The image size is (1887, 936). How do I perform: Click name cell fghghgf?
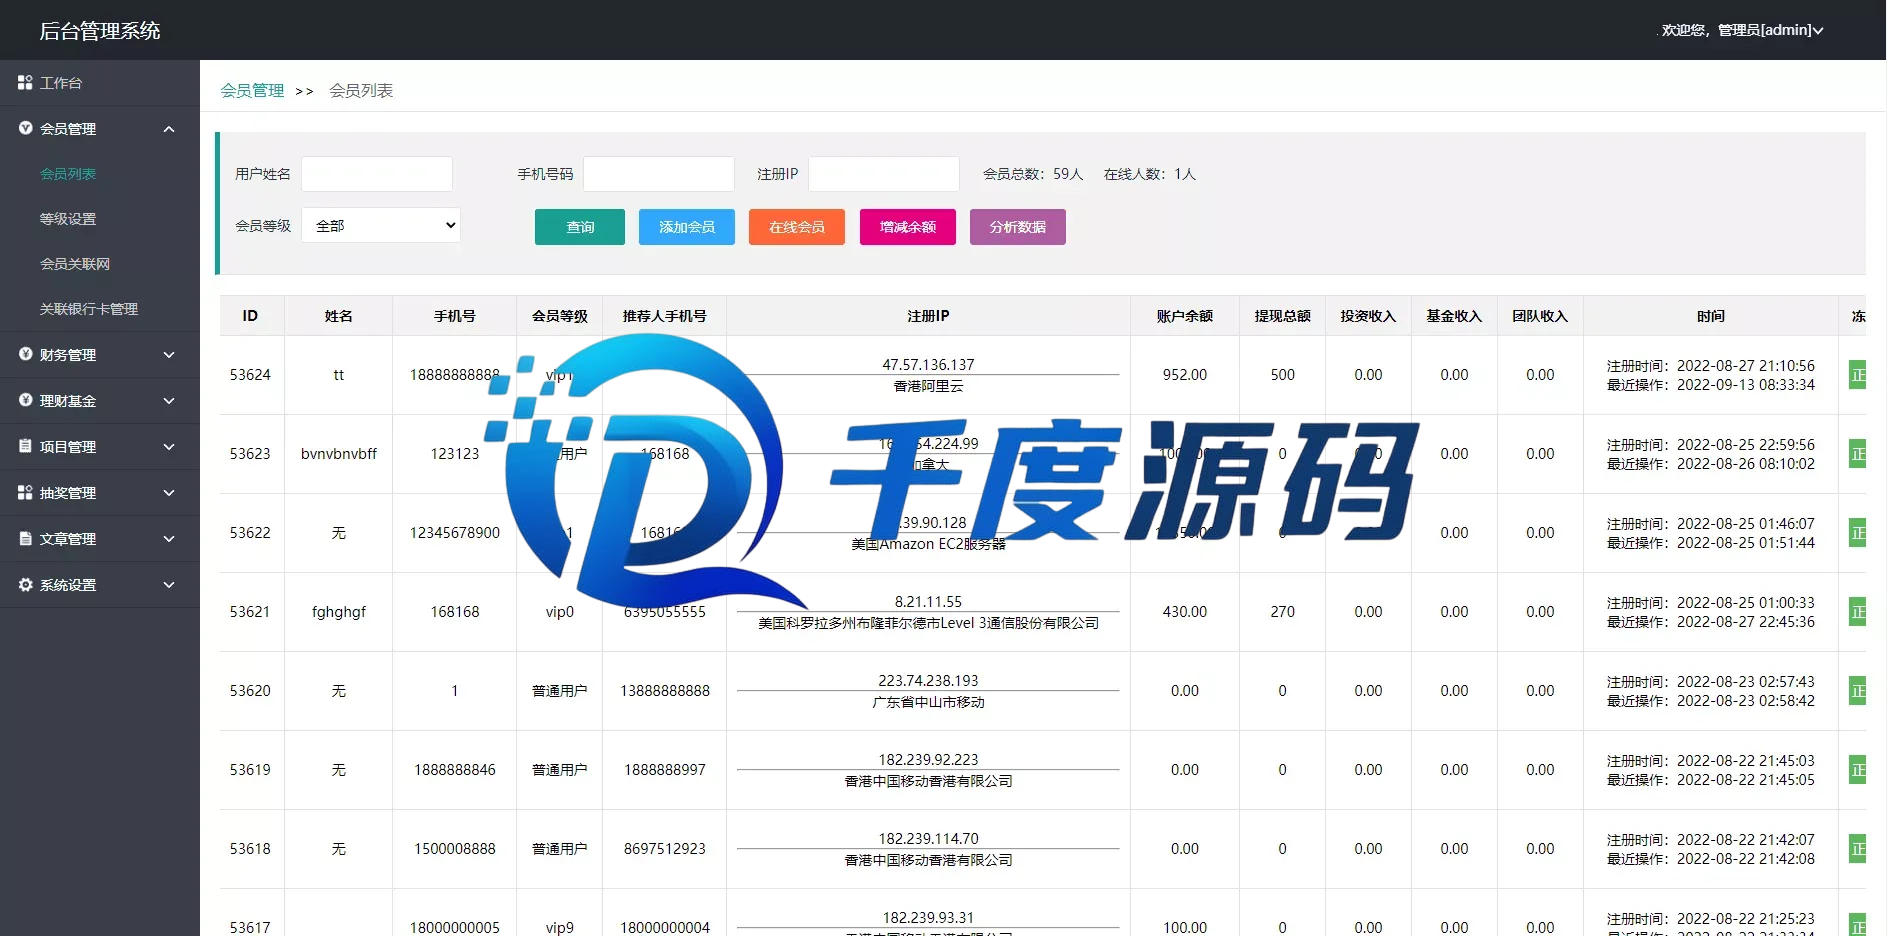tap(339, 612)
